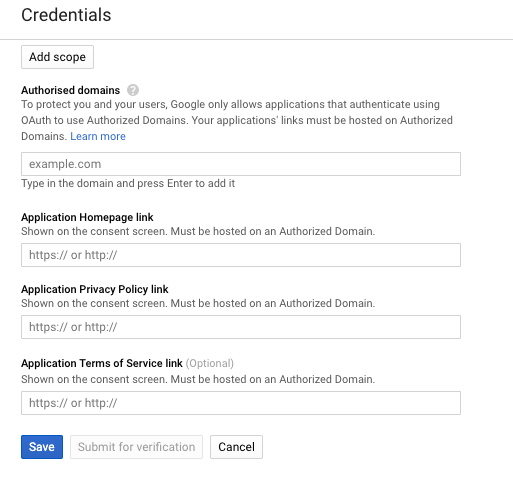The height and width of the screenshot is (478, 513).
Task: Click the Add scope button
Action: click(x=57, y=57)
